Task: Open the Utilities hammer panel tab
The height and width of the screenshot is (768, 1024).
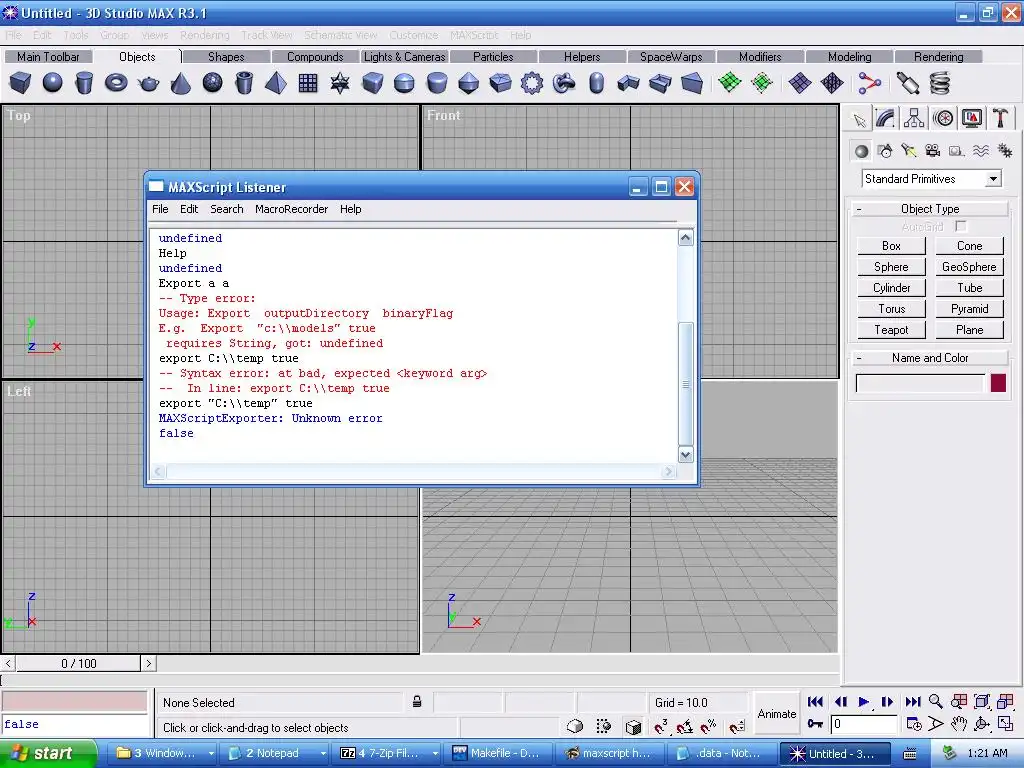Action: coord(1000,119)
